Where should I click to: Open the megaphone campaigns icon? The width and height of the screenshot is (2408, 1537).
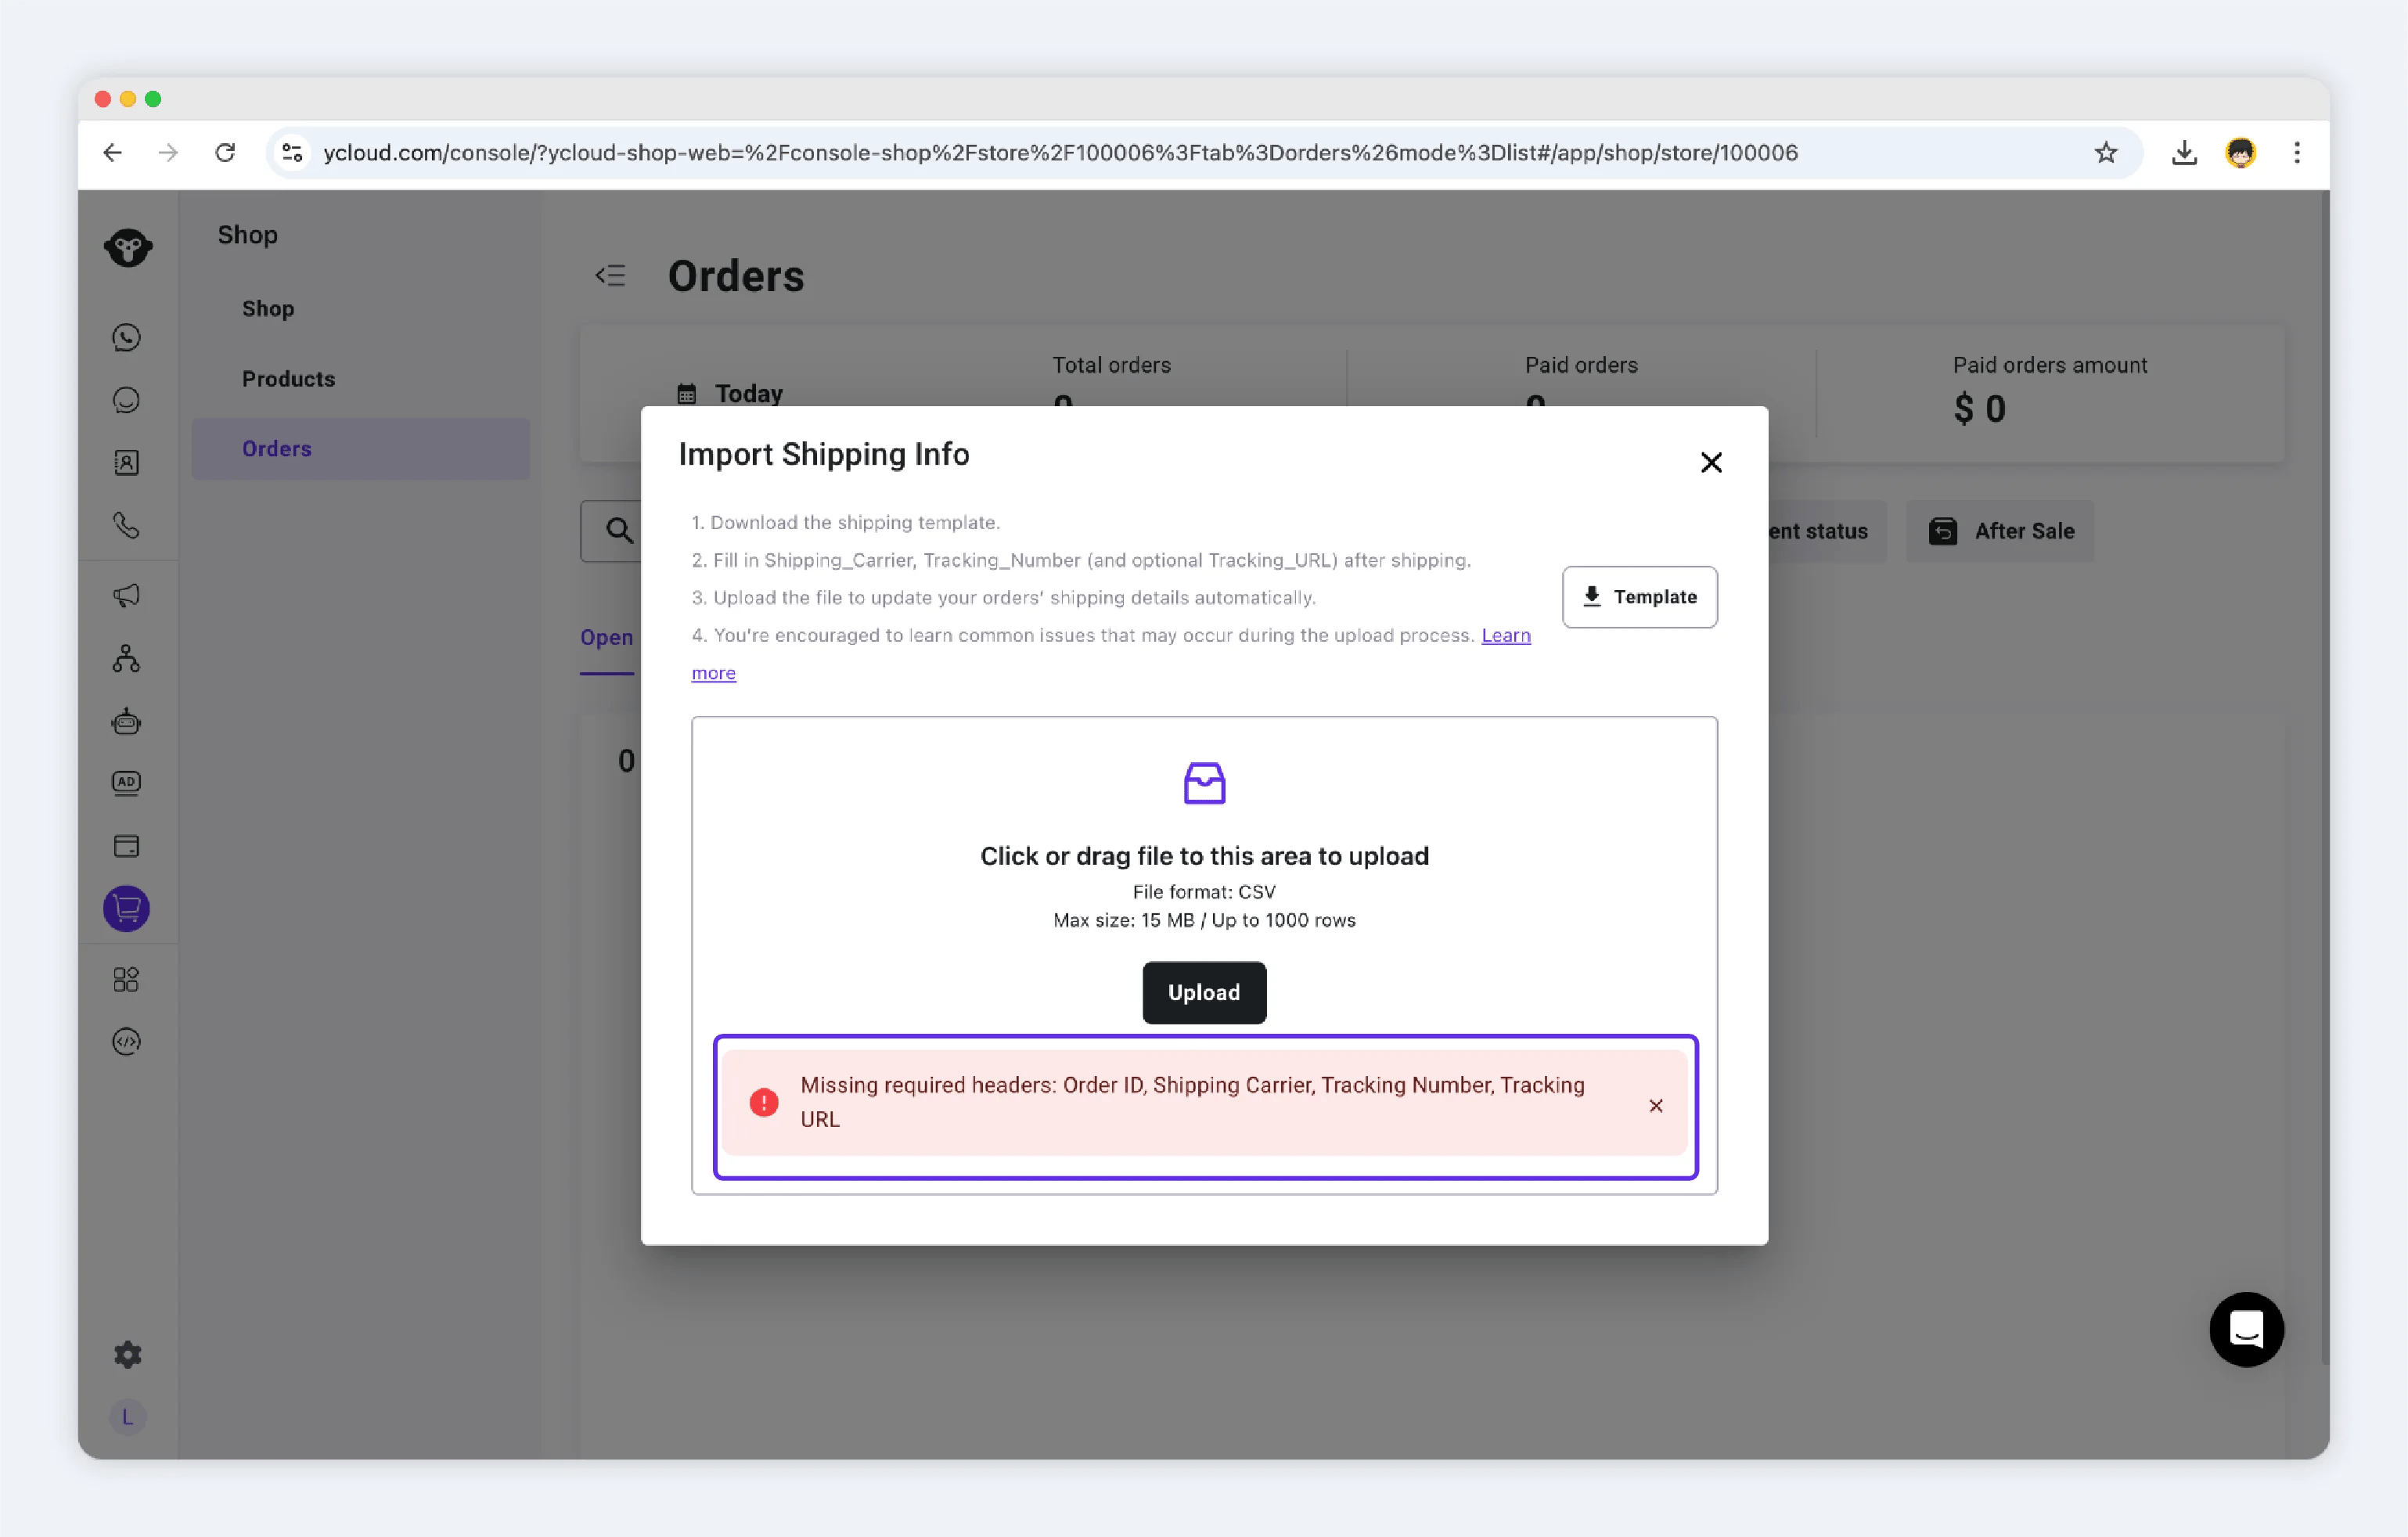(127, 596)
